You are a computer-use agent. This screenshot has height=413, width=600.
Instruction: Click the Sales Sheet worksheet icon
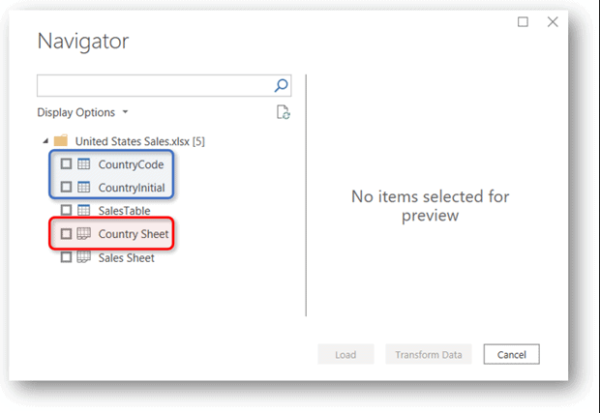coord(84,257)
